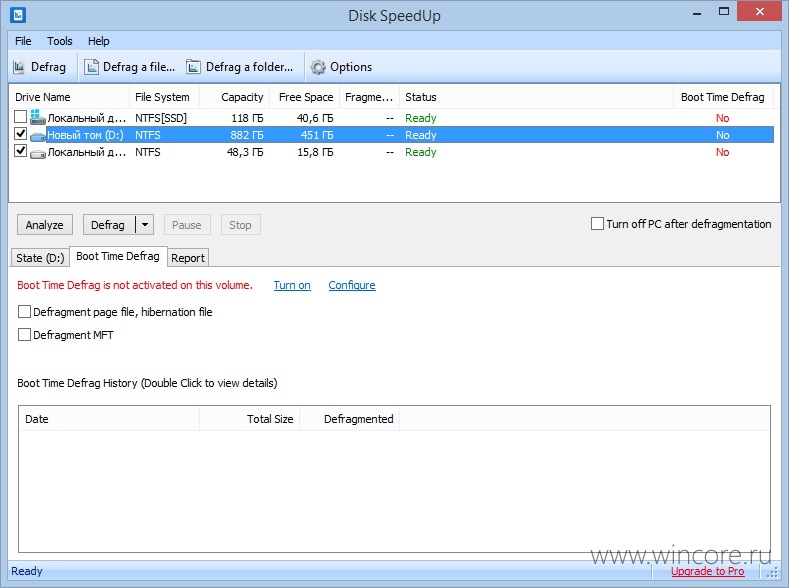
Task: Expand the Defrag button dropdown arrow
Action: 145,225
